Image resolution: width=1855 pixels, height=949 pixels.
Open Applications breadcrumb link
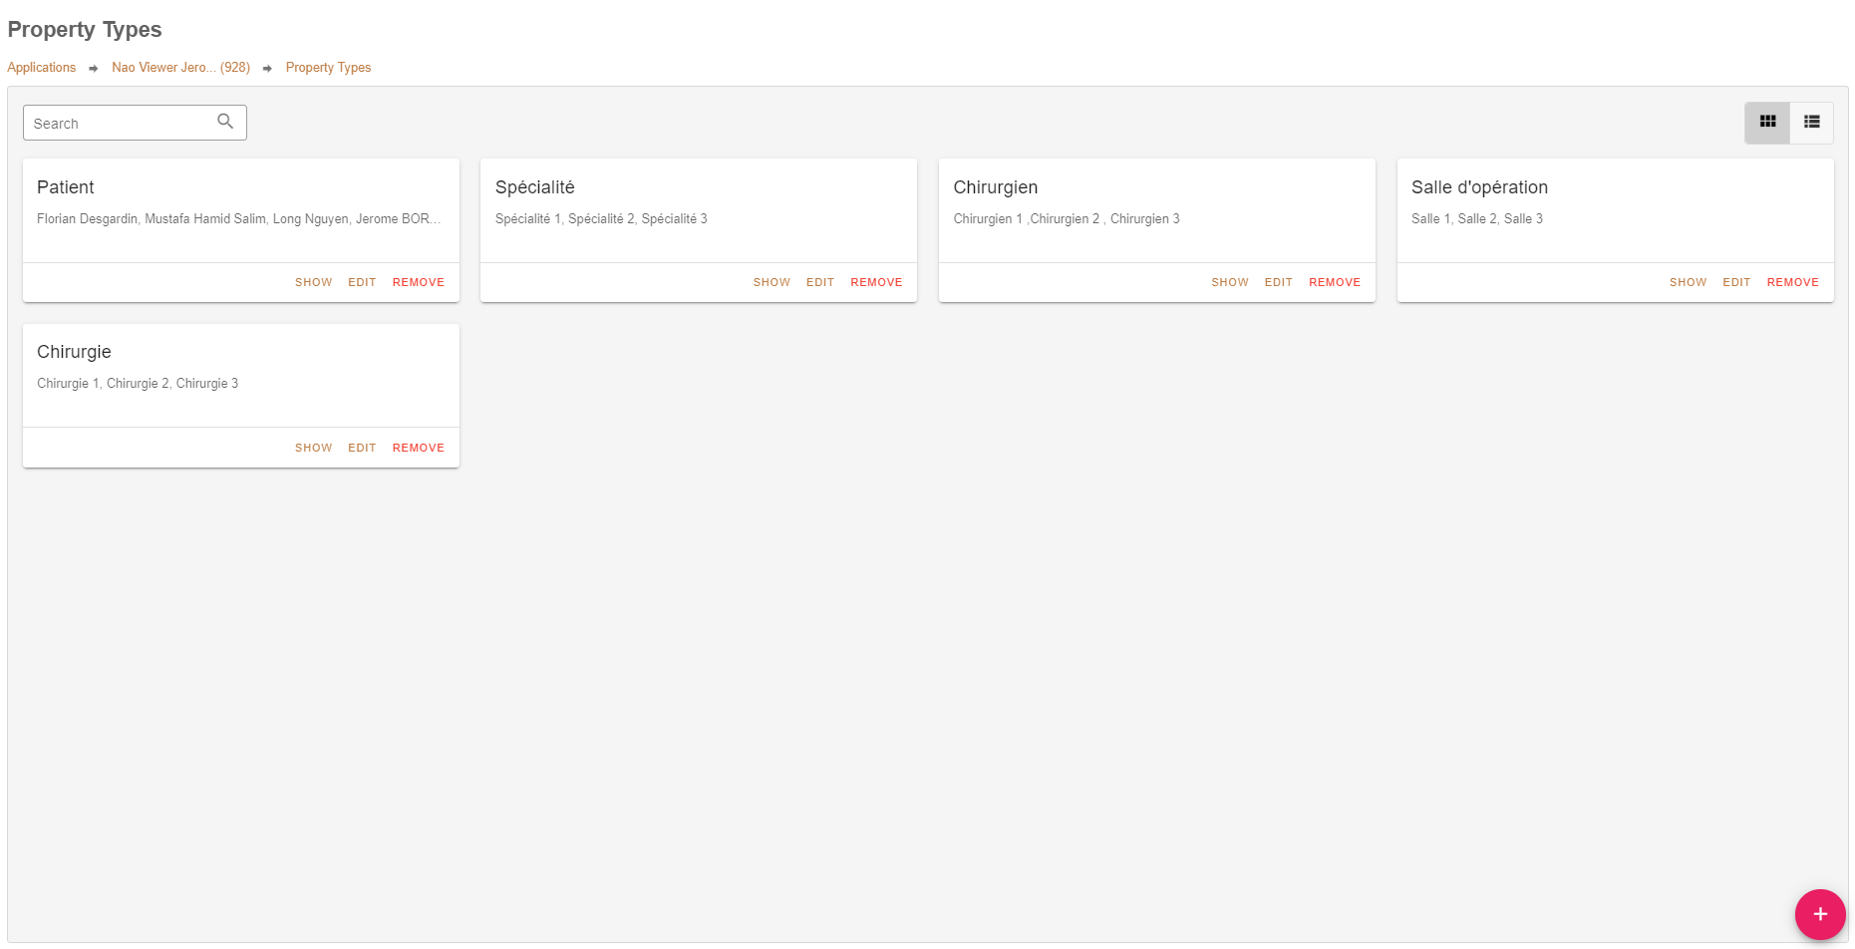(41, 68)
